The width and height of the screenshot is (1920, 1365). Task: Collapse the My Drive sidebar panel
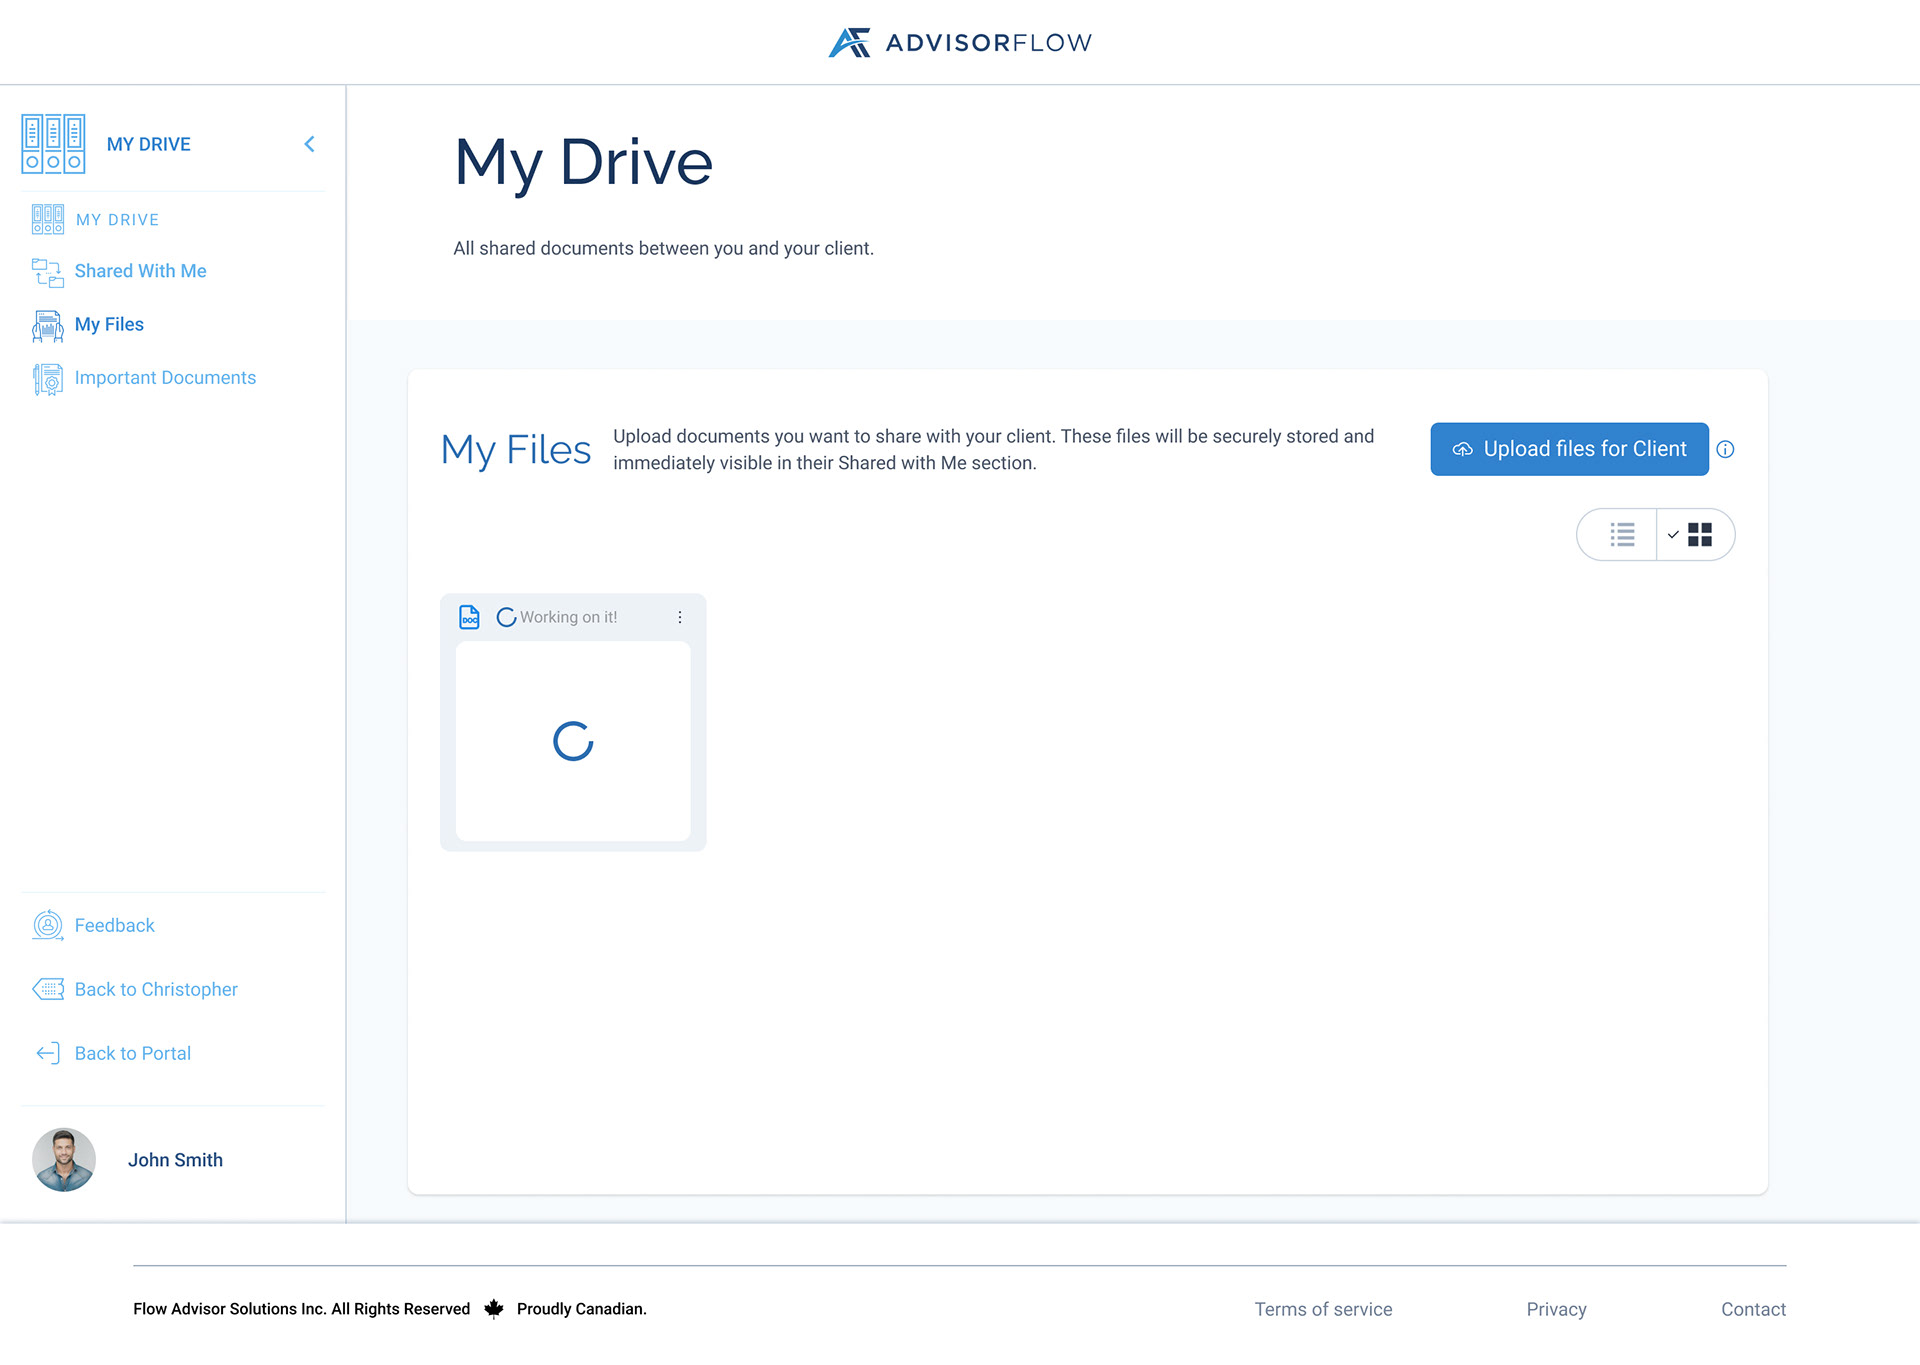pyautogui.click(x=309, y=143)
